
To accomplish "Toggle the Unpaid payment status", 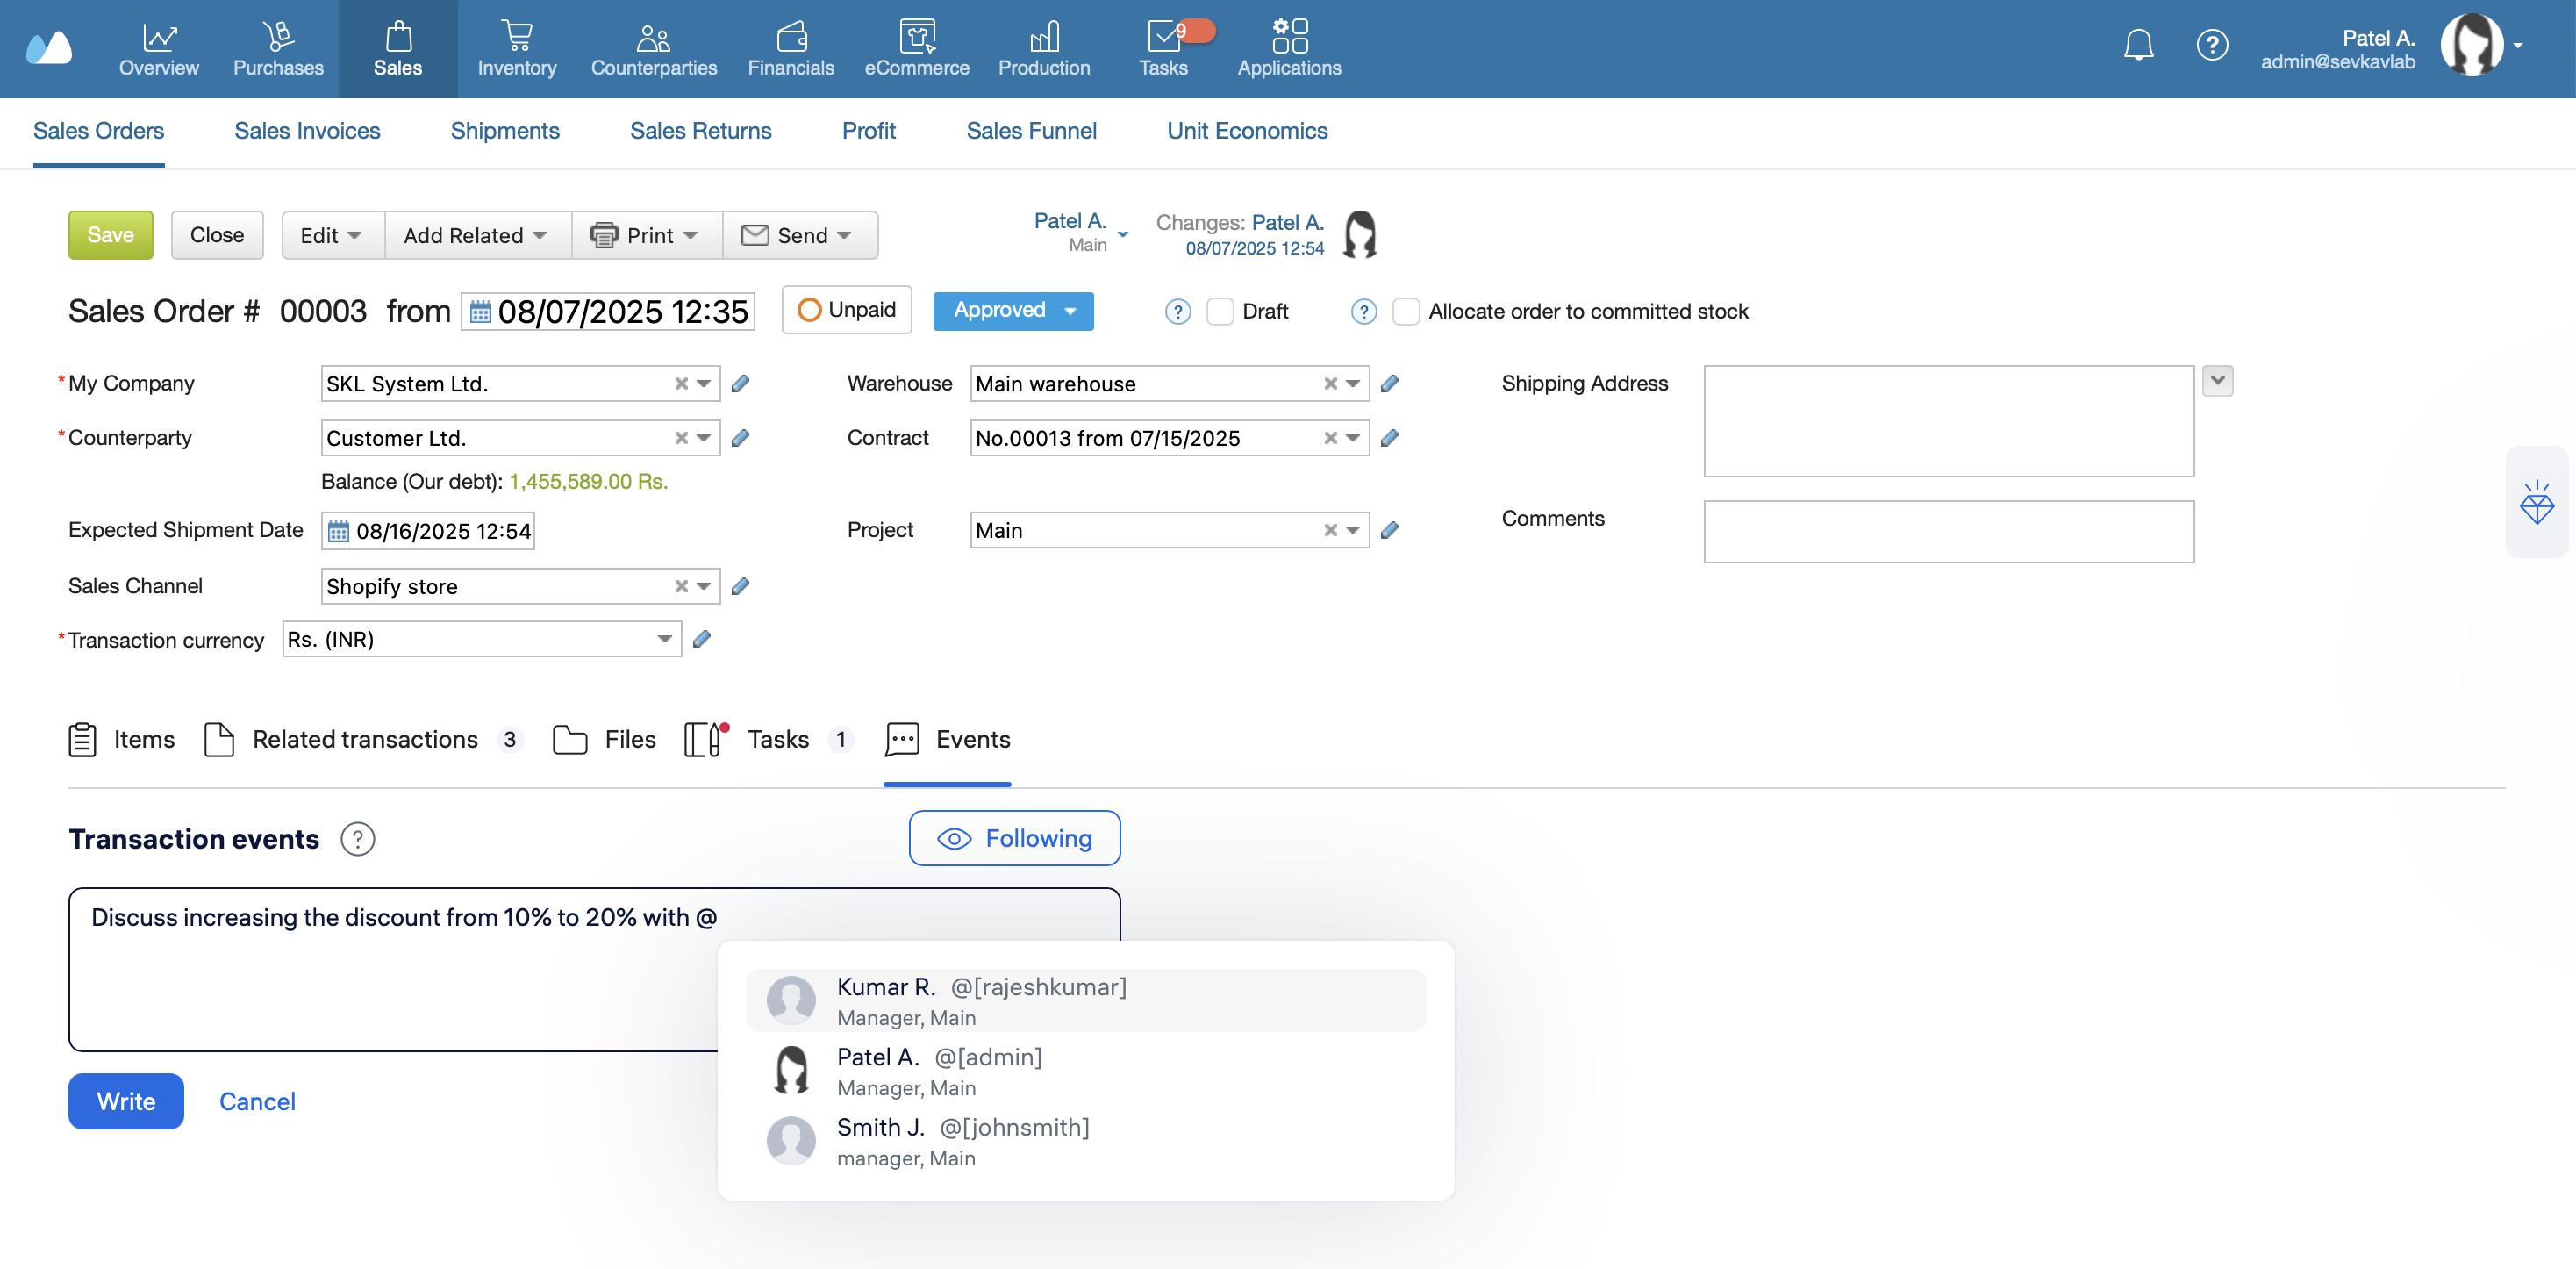I will tap(847, 310).
